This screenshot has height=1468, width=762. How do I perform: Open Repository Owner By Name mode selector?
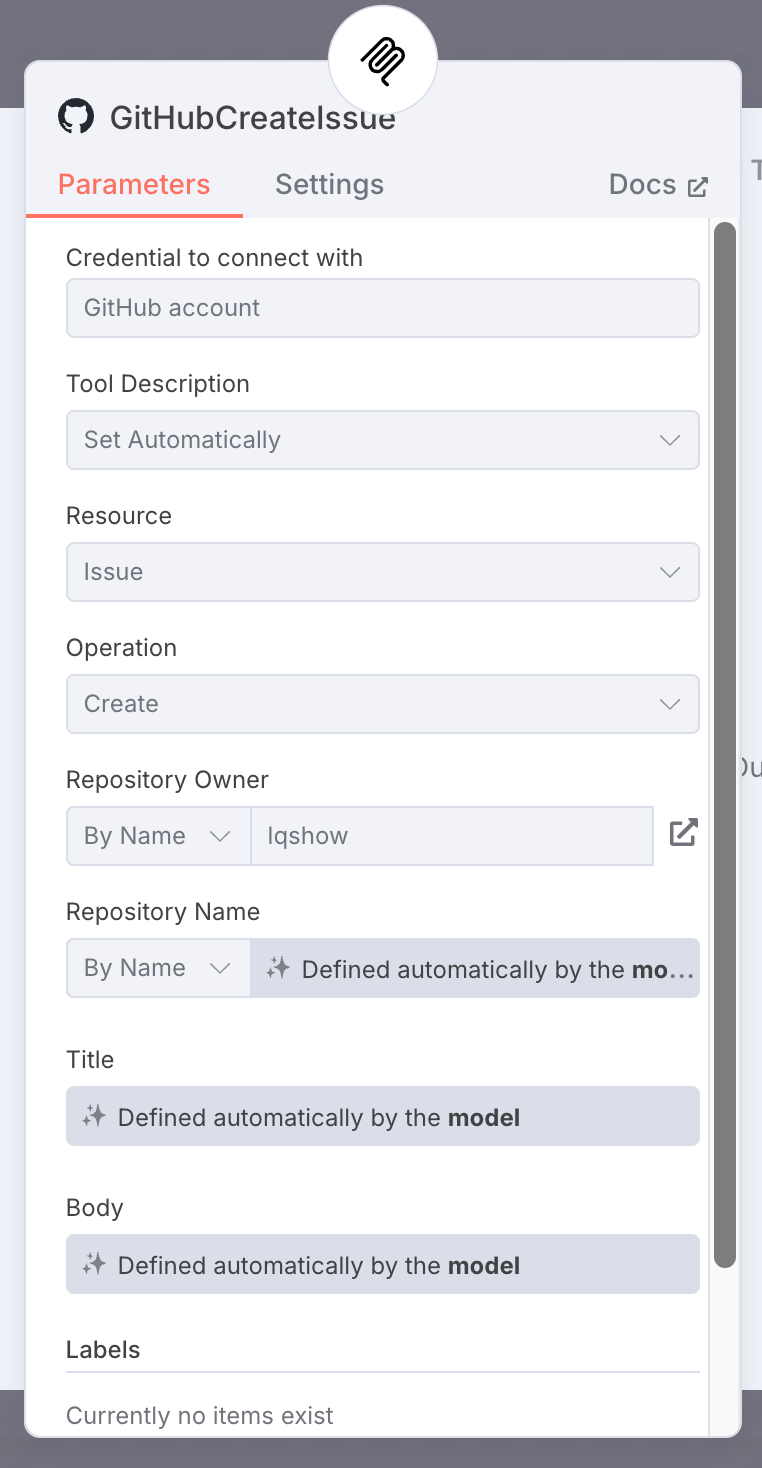tap(158, 836)
